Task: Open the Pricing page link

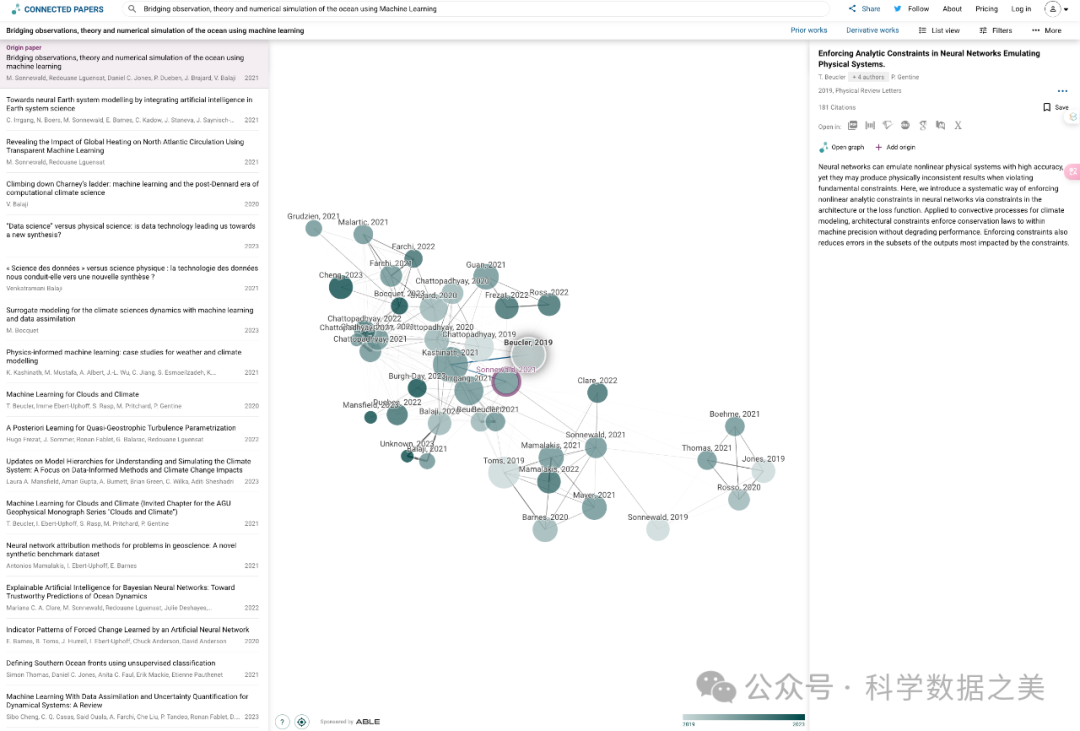Action: [x=986, y=9]
